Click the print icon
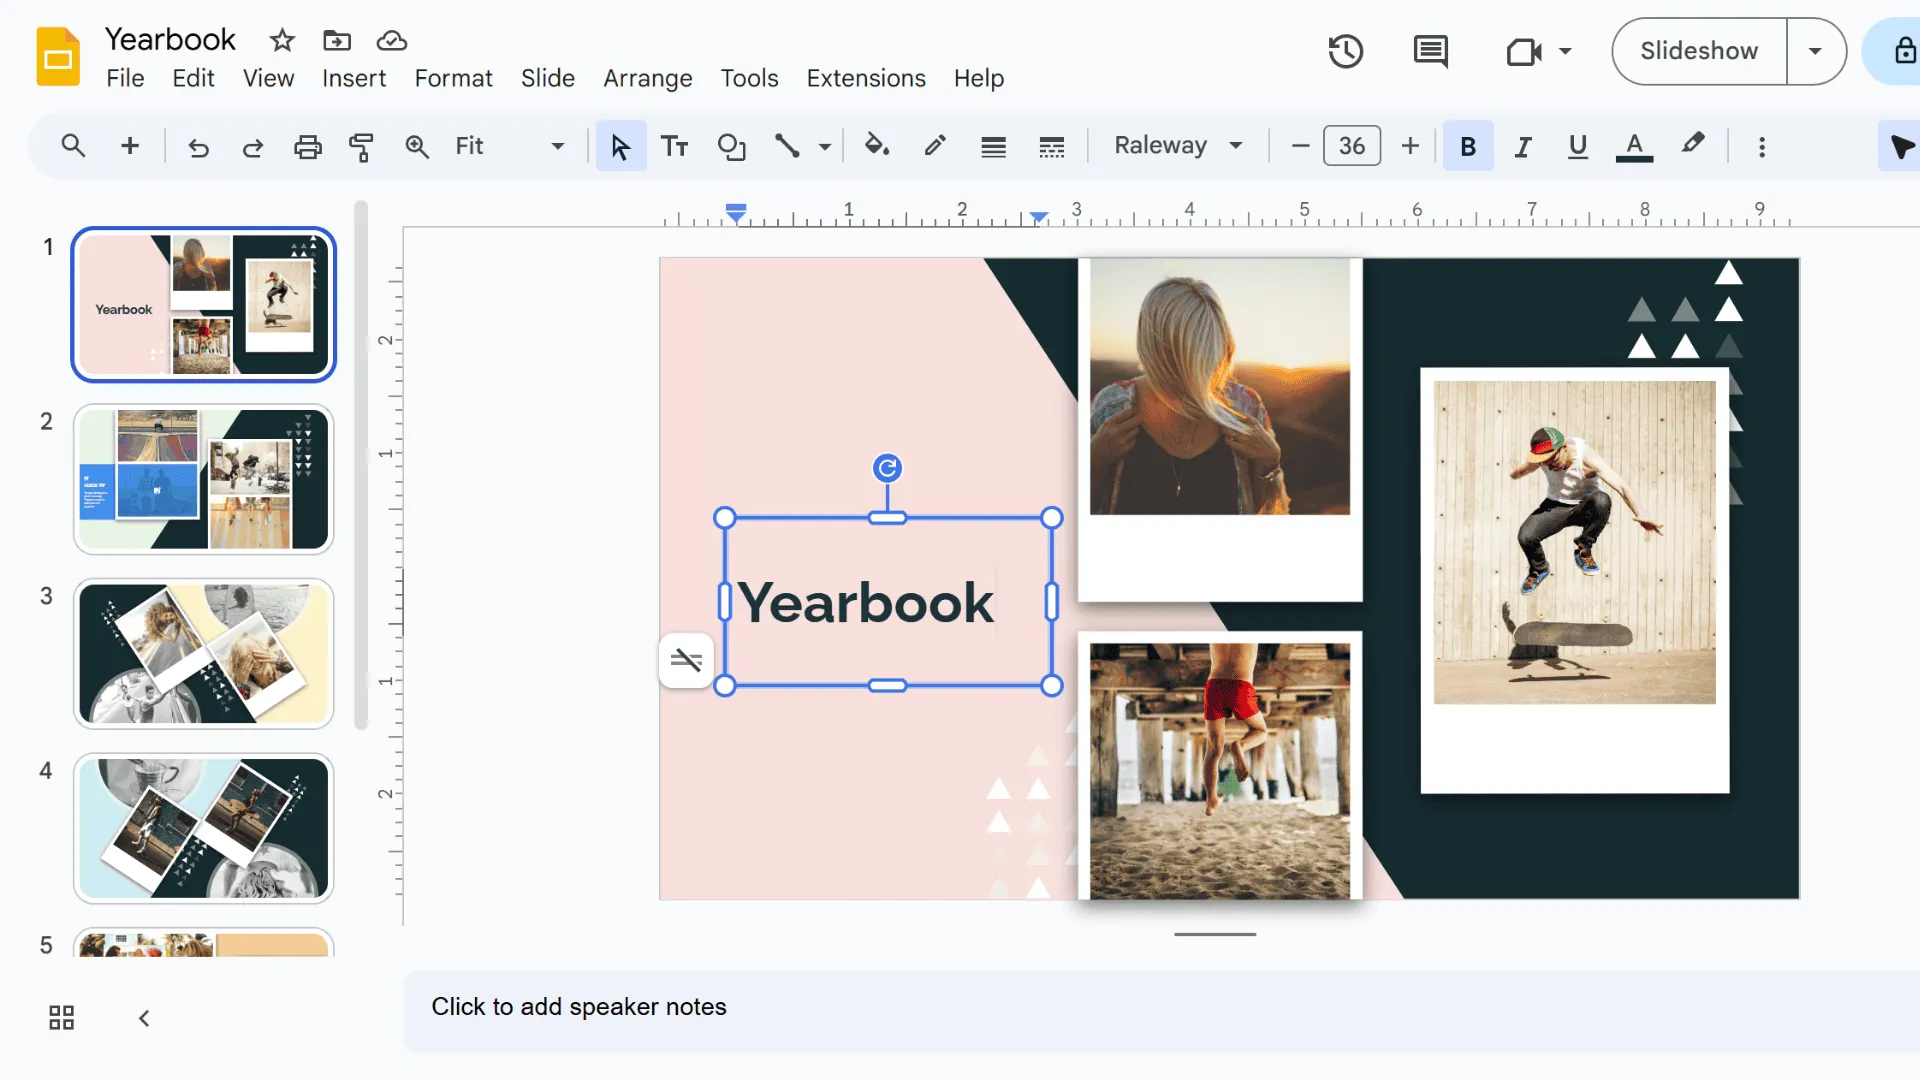Image resolution: width=1920 pixels, height=1080 pixels. (x=307, y=147)
